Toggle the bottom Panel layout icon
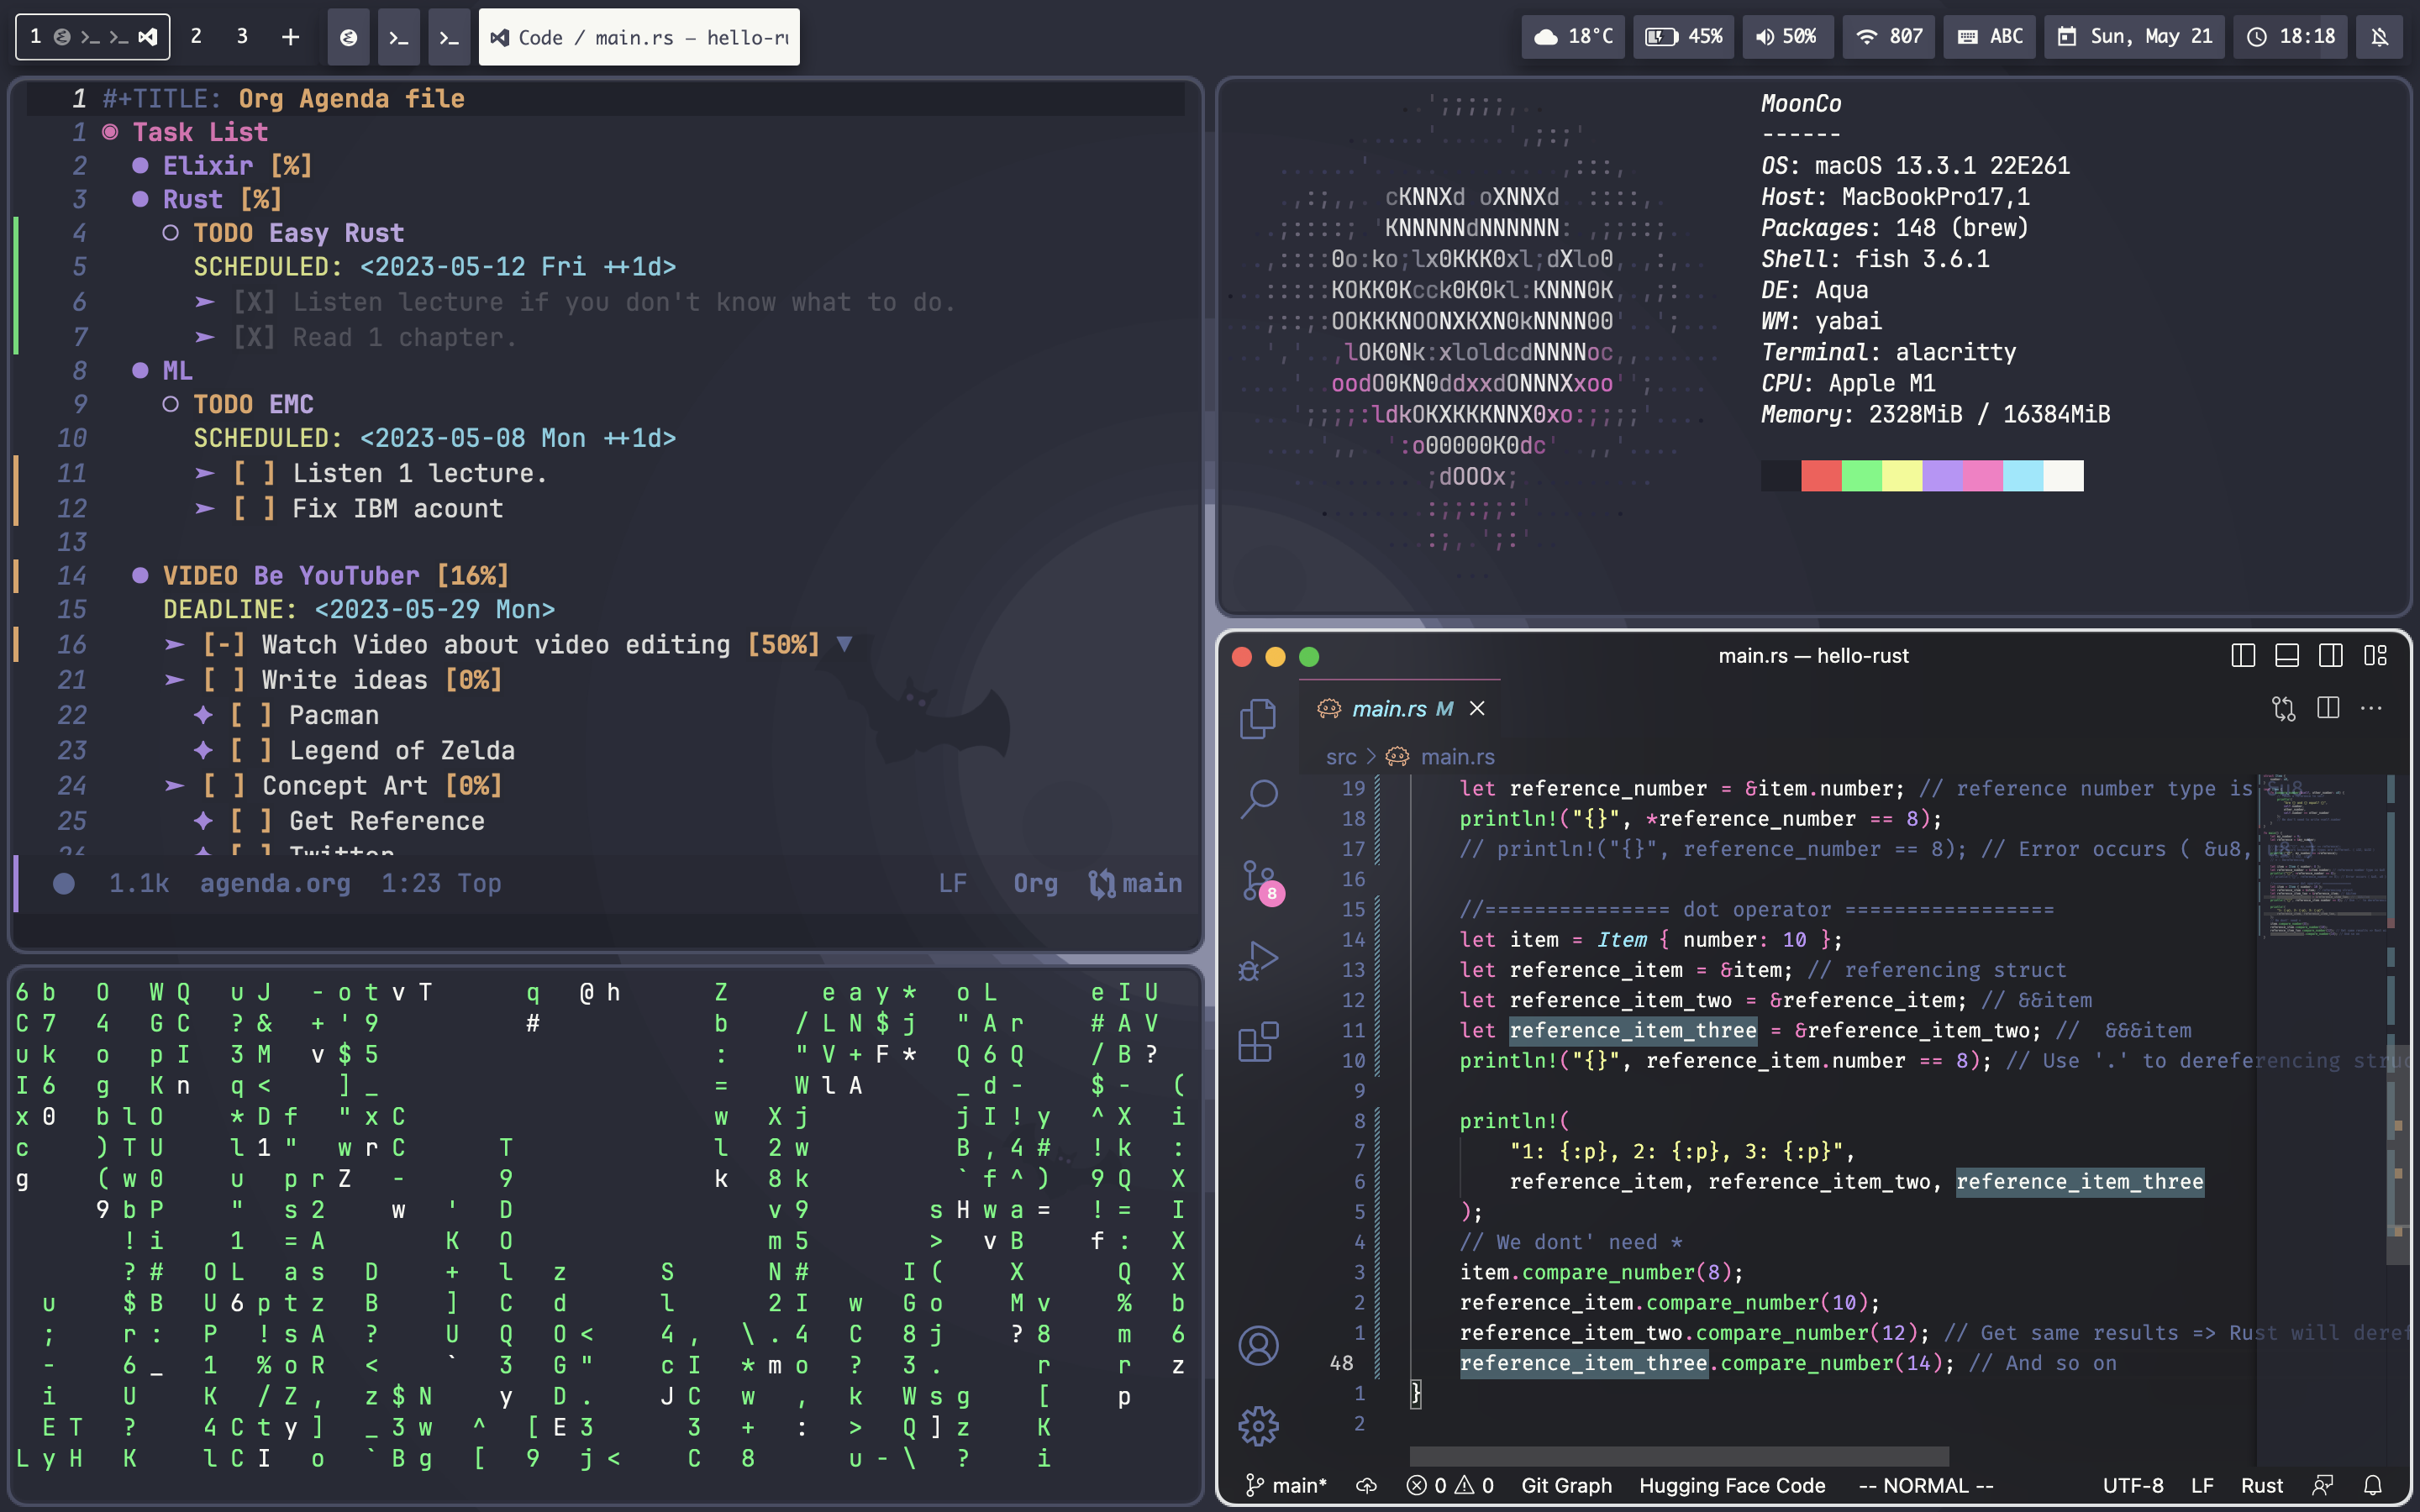The image size is (2420, 1512). click(x=2287, y=656)
